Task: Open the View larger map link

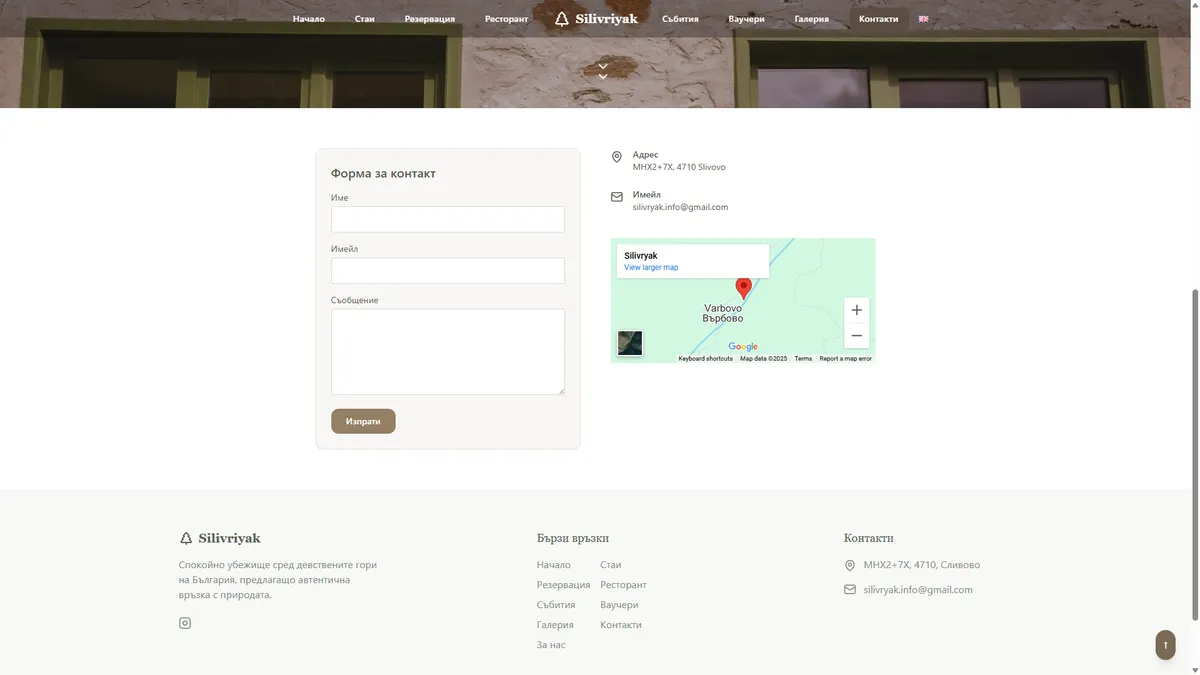Action: click(x=651, y=268)
